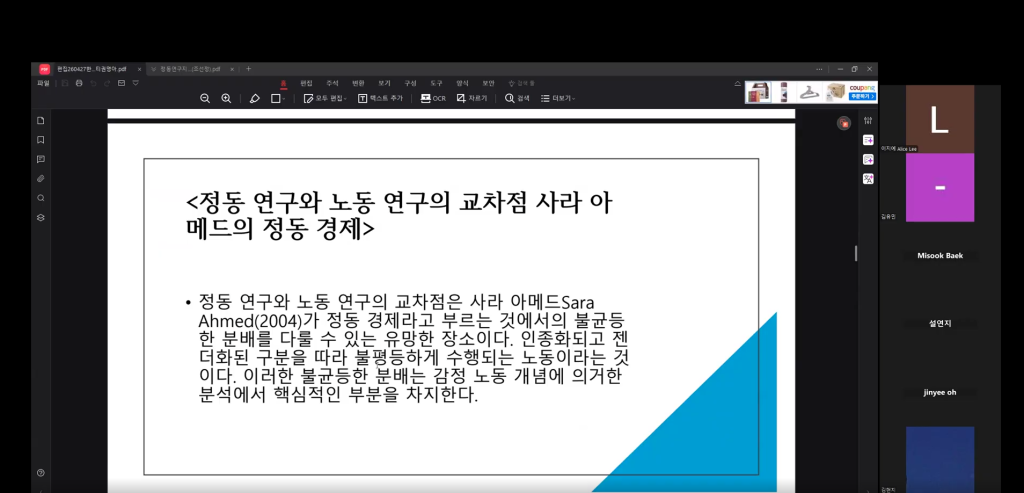Select the purple participant tile

[939, 187]
